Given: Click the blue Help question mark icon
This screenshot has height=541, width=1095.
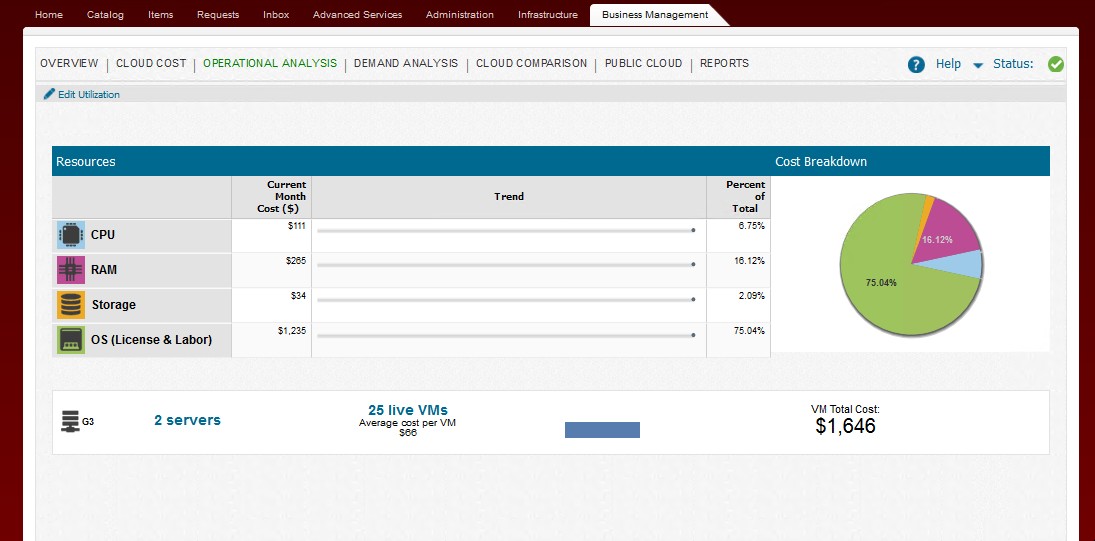Looking at the screenshot, I should click(x=916, y=64).
